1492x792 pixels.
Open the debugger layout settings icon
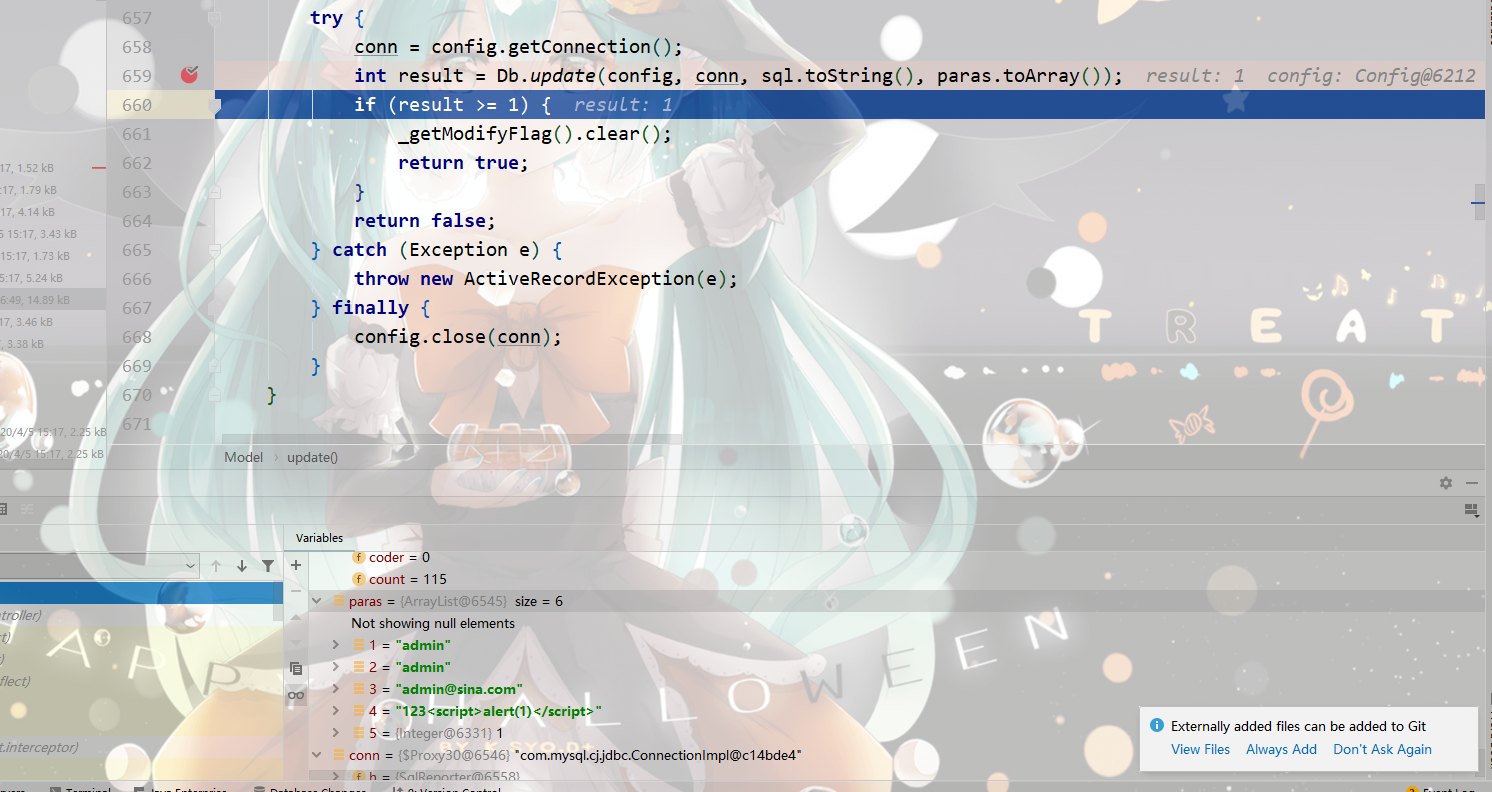point(1471,510)
